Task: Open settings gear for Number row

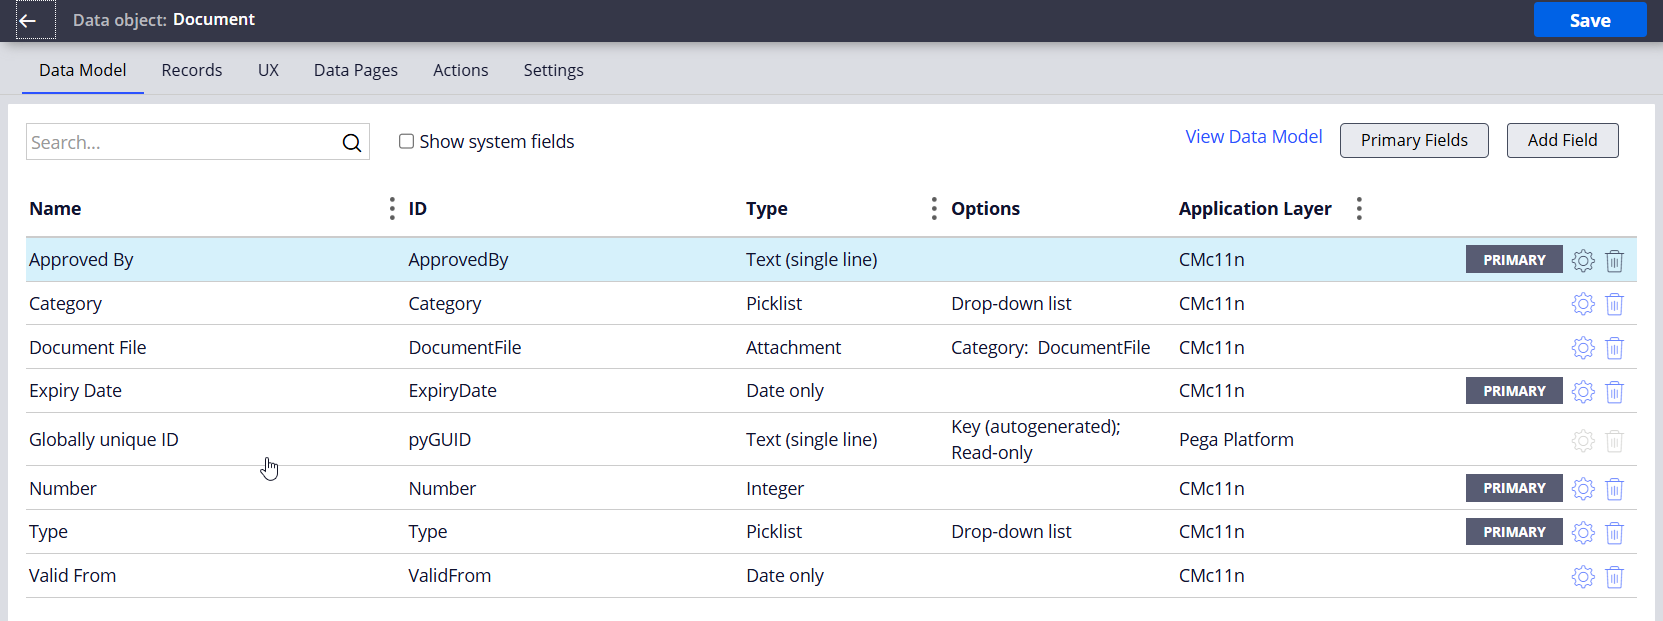Action: [1582, 489]
